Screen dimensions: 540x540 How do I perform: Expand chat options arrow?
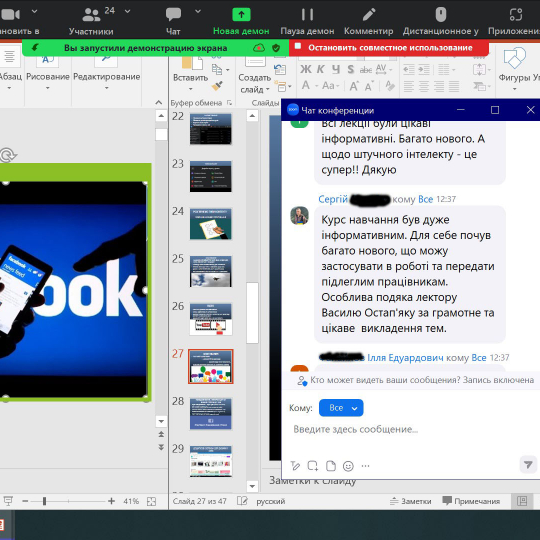198,11
